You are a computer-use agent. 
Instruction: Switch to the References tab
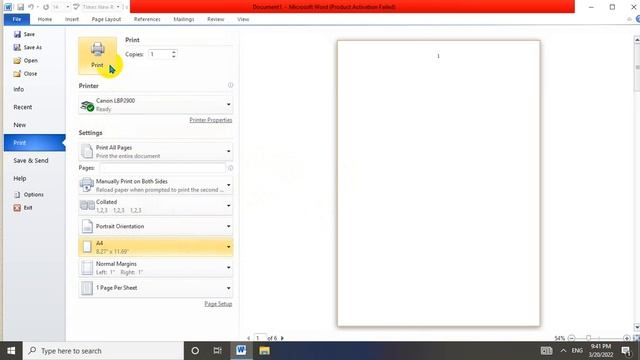(x=147, y=19)
